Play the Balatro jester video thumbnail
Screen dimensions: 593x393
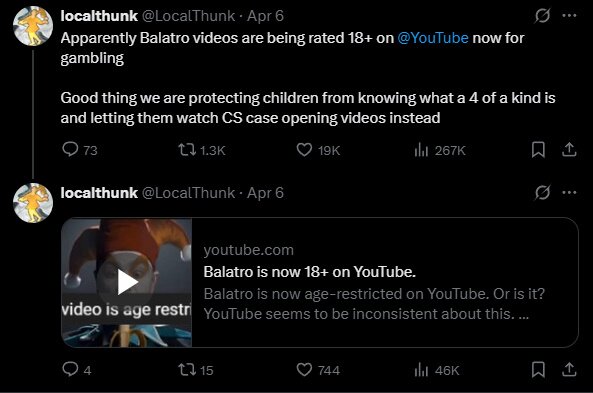click(127, 282)
